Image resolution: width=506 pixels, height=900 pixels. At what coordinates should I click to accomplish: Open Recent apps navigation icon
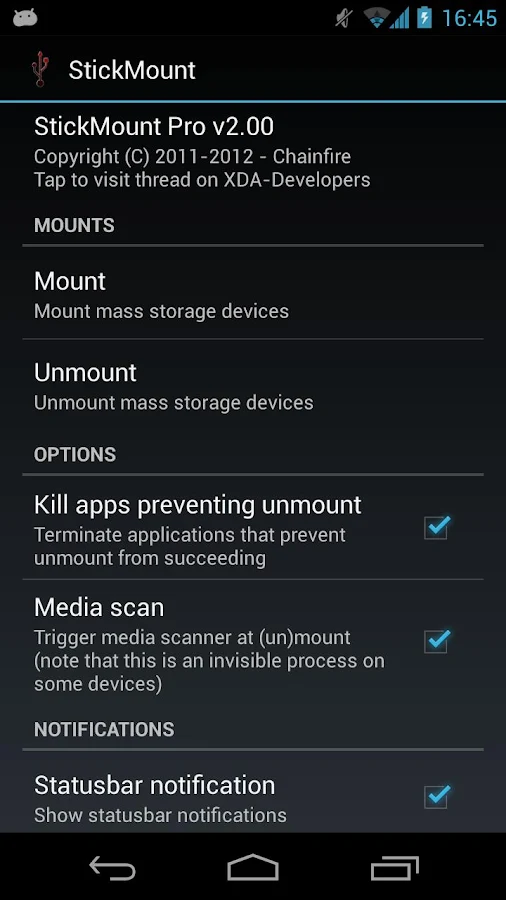[x=395, y=867]
